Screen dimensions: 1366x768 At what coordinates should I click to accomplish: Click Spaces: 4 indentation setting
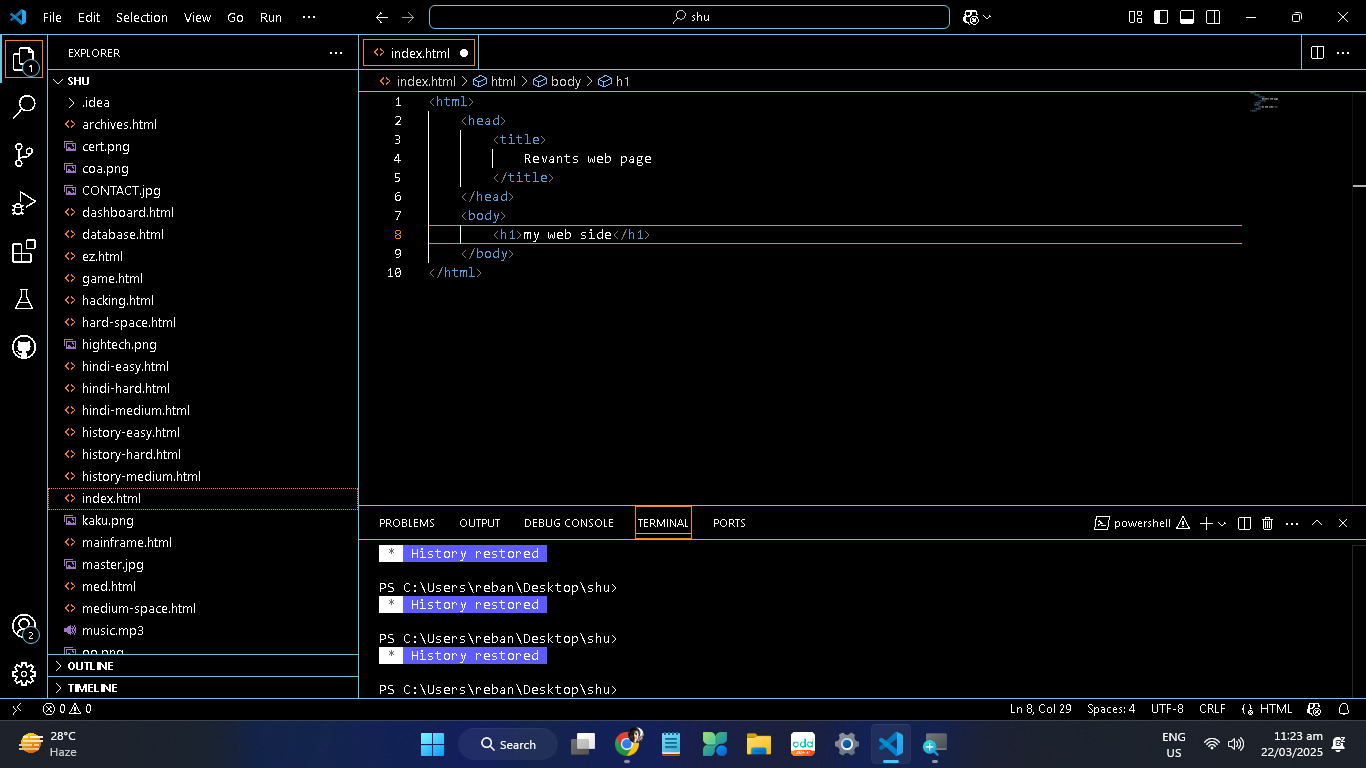click(x=1111, y=709)
